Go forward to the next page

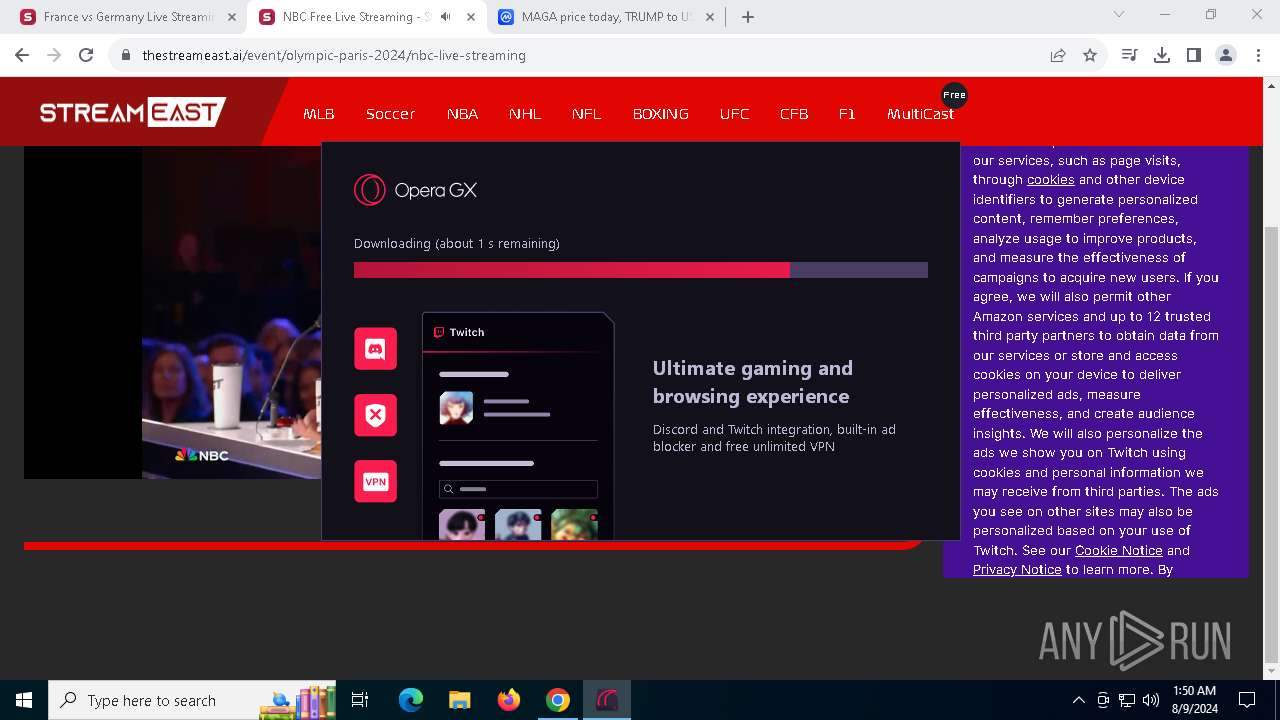point(54,55)
